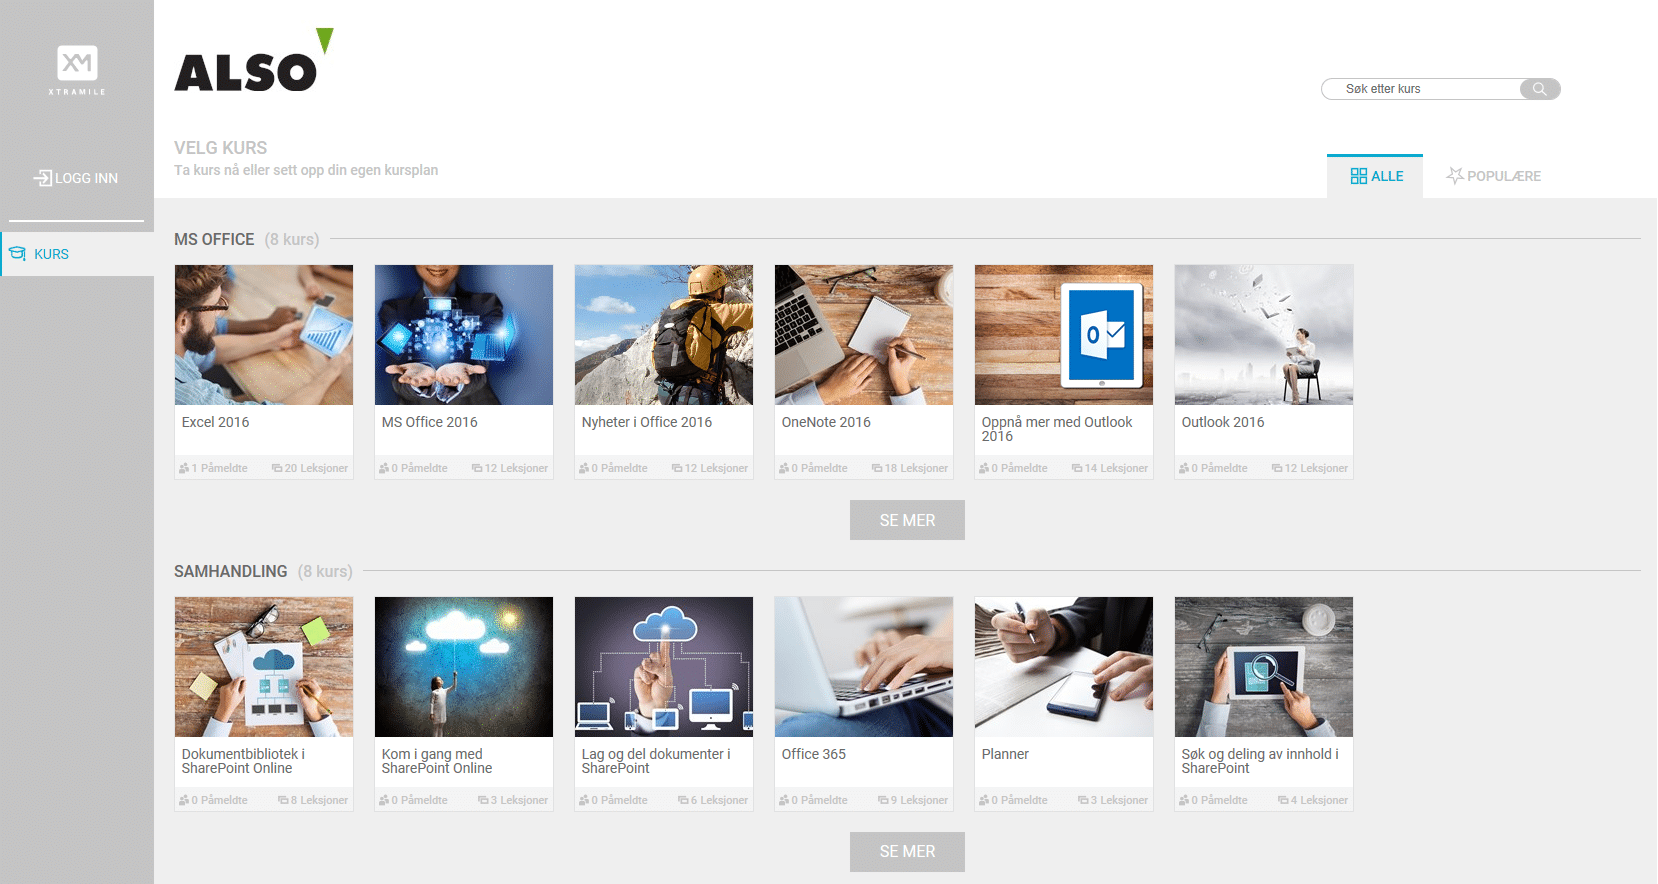Click the login arrow icon beside LOGG INN
Screen dimensions: 1658x884
(x=43, y=178)
